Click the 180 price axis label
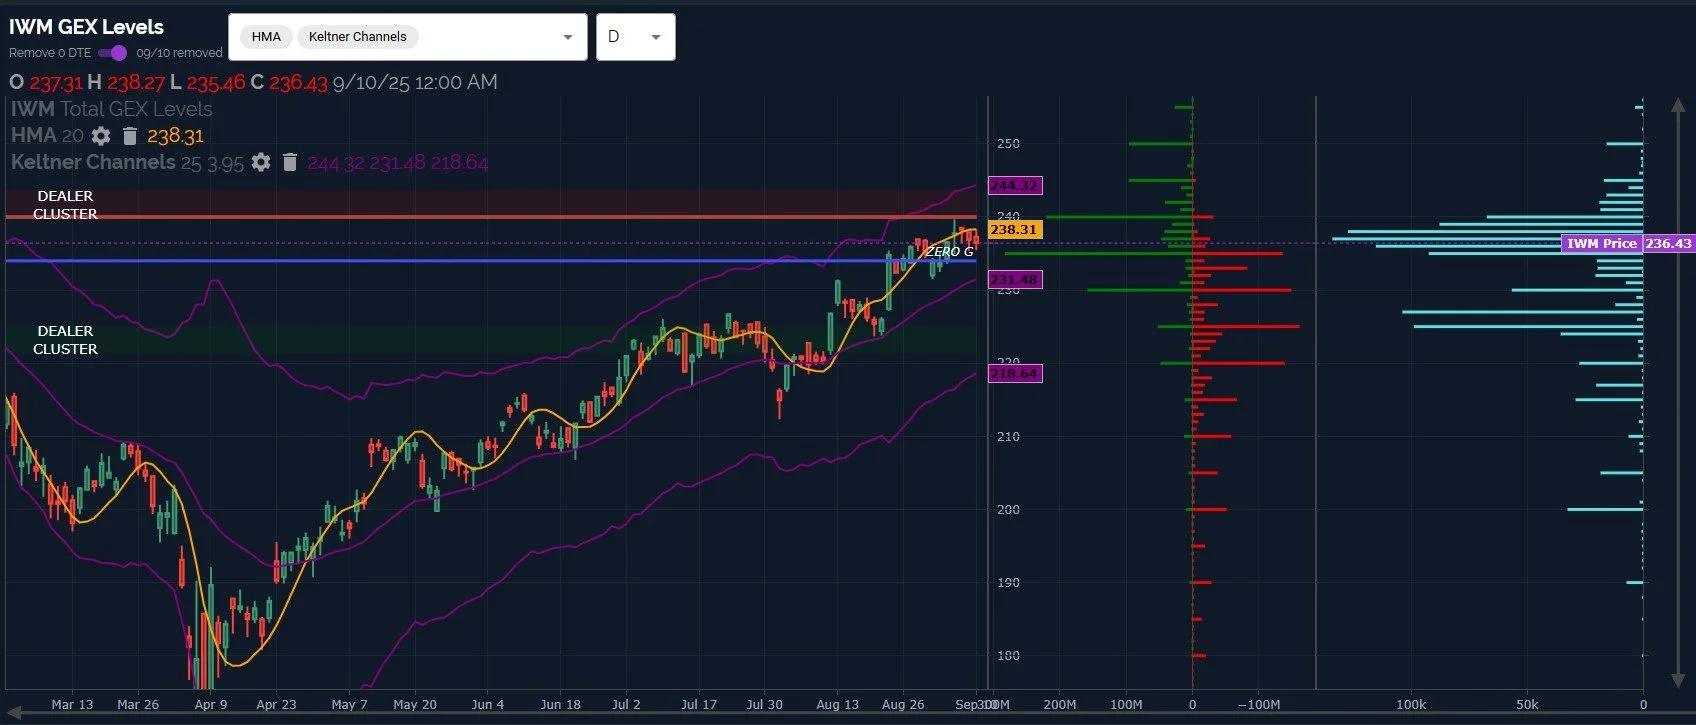The height and width of the screenshot is (725, 1696). tap(1008, 655)
